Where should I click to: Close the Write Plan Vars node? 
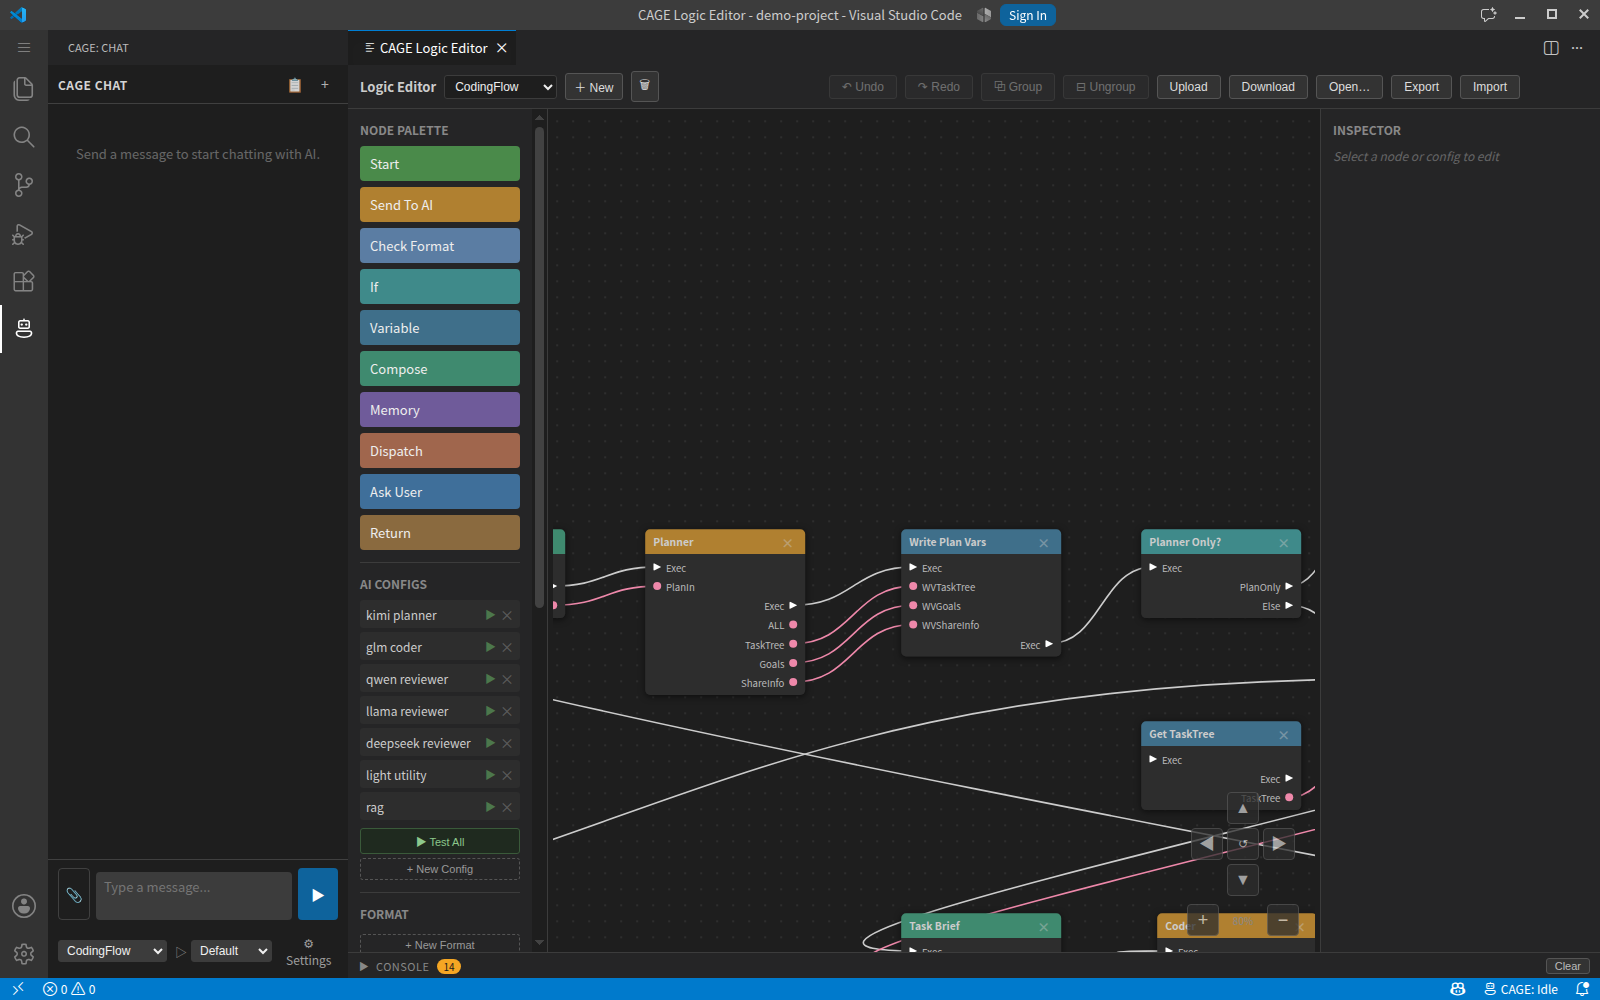[x=1044, y=543]
